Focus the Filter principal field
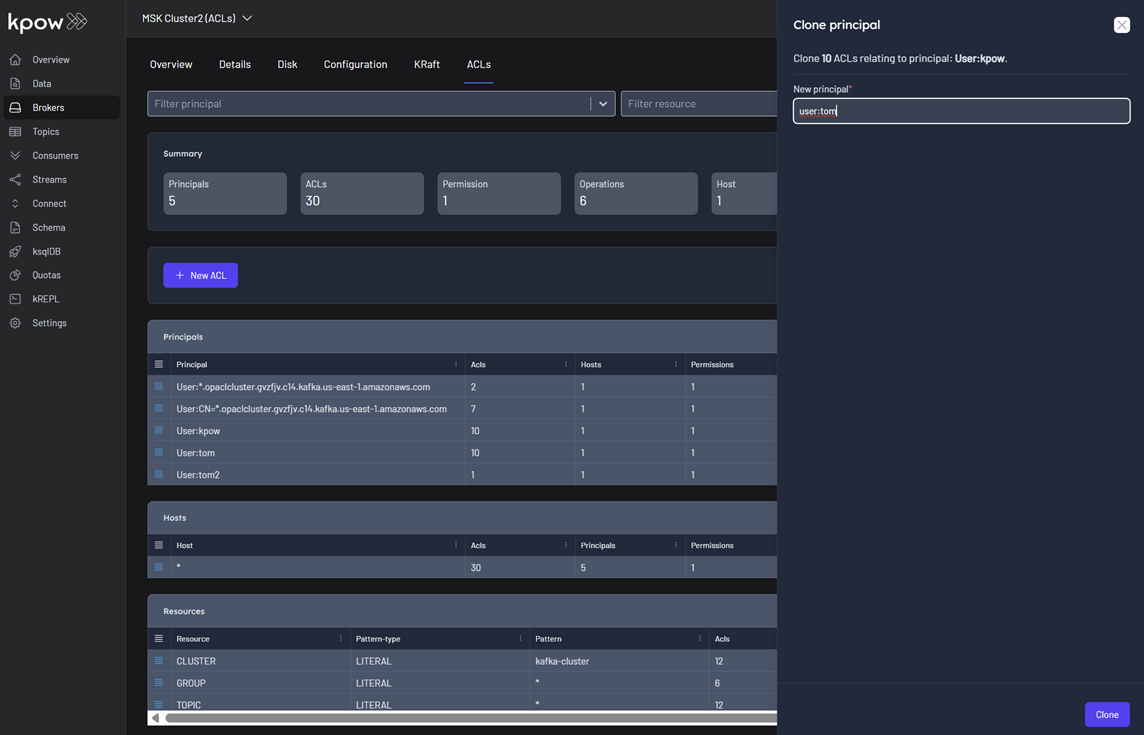Screen dimensions: 1144x735 coord(368,104)
